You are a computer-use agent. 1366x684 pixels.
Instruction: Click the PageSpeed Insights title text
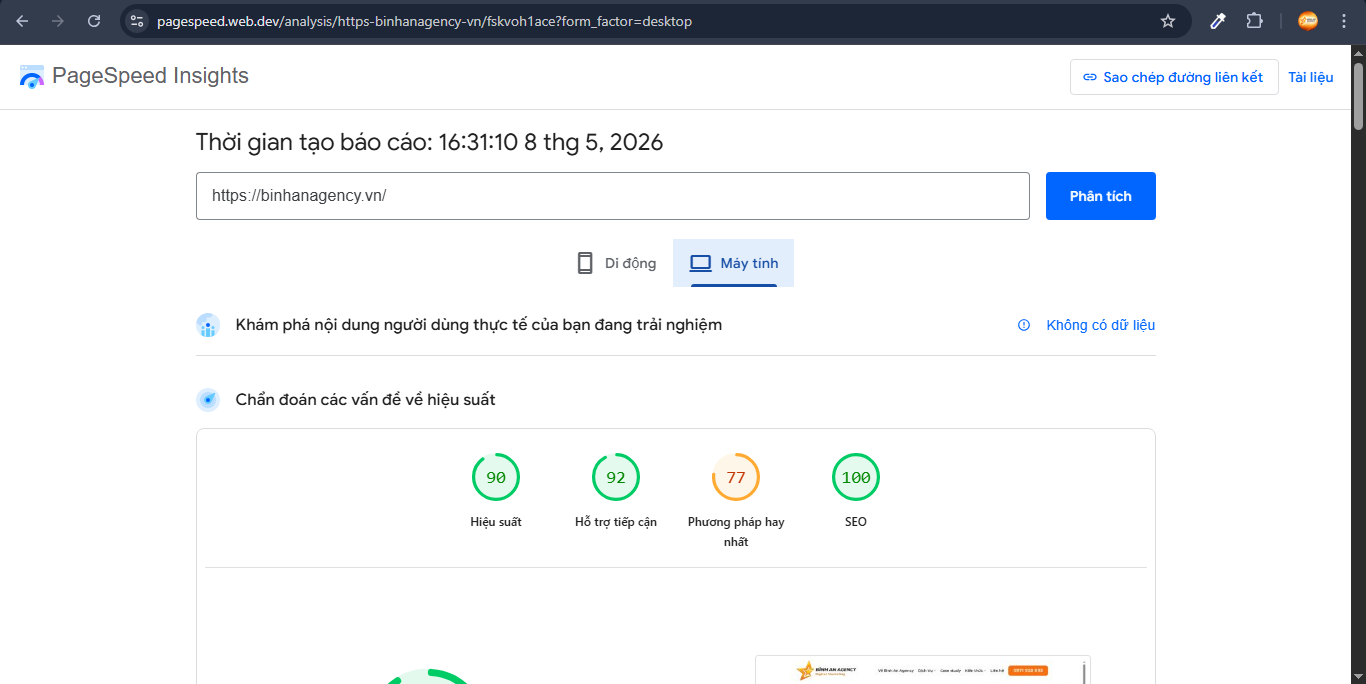pyautogui.click(x=150, y=76)
